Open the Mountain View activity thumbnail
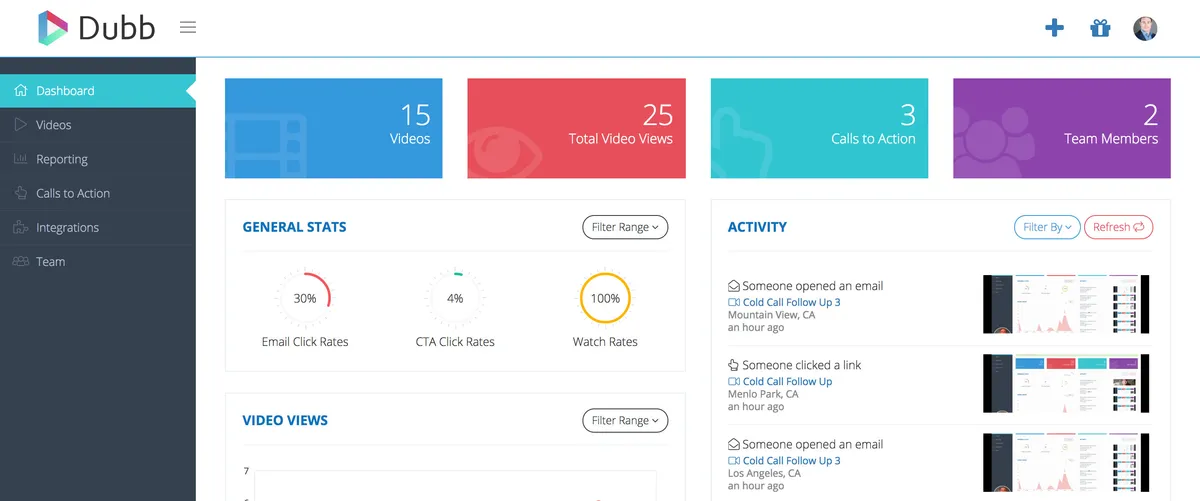The image size is (1200, 501). 1066,304
